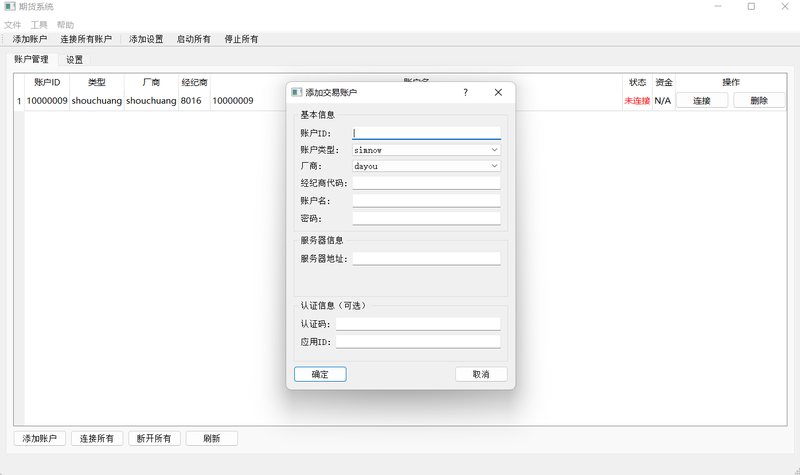Click the 资金 column header
800x475 pixels.
pyautogui.click(x=664, y=82)
